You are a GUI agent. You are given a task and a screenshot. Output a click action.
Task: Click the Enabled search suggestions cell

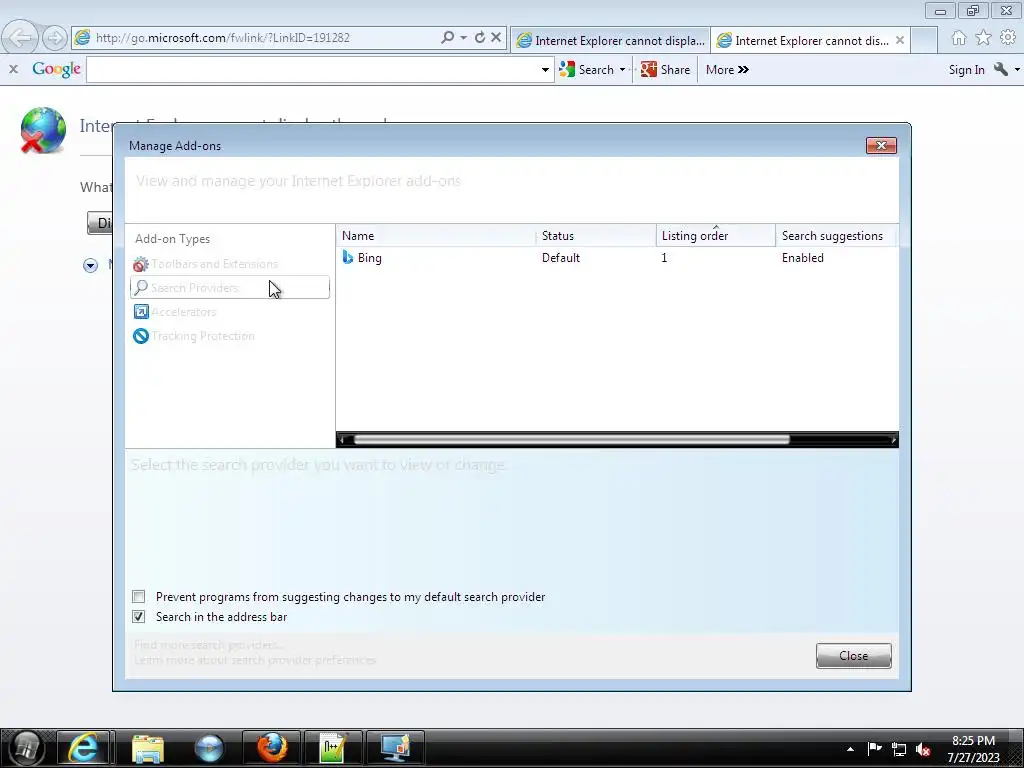point(803,257)
